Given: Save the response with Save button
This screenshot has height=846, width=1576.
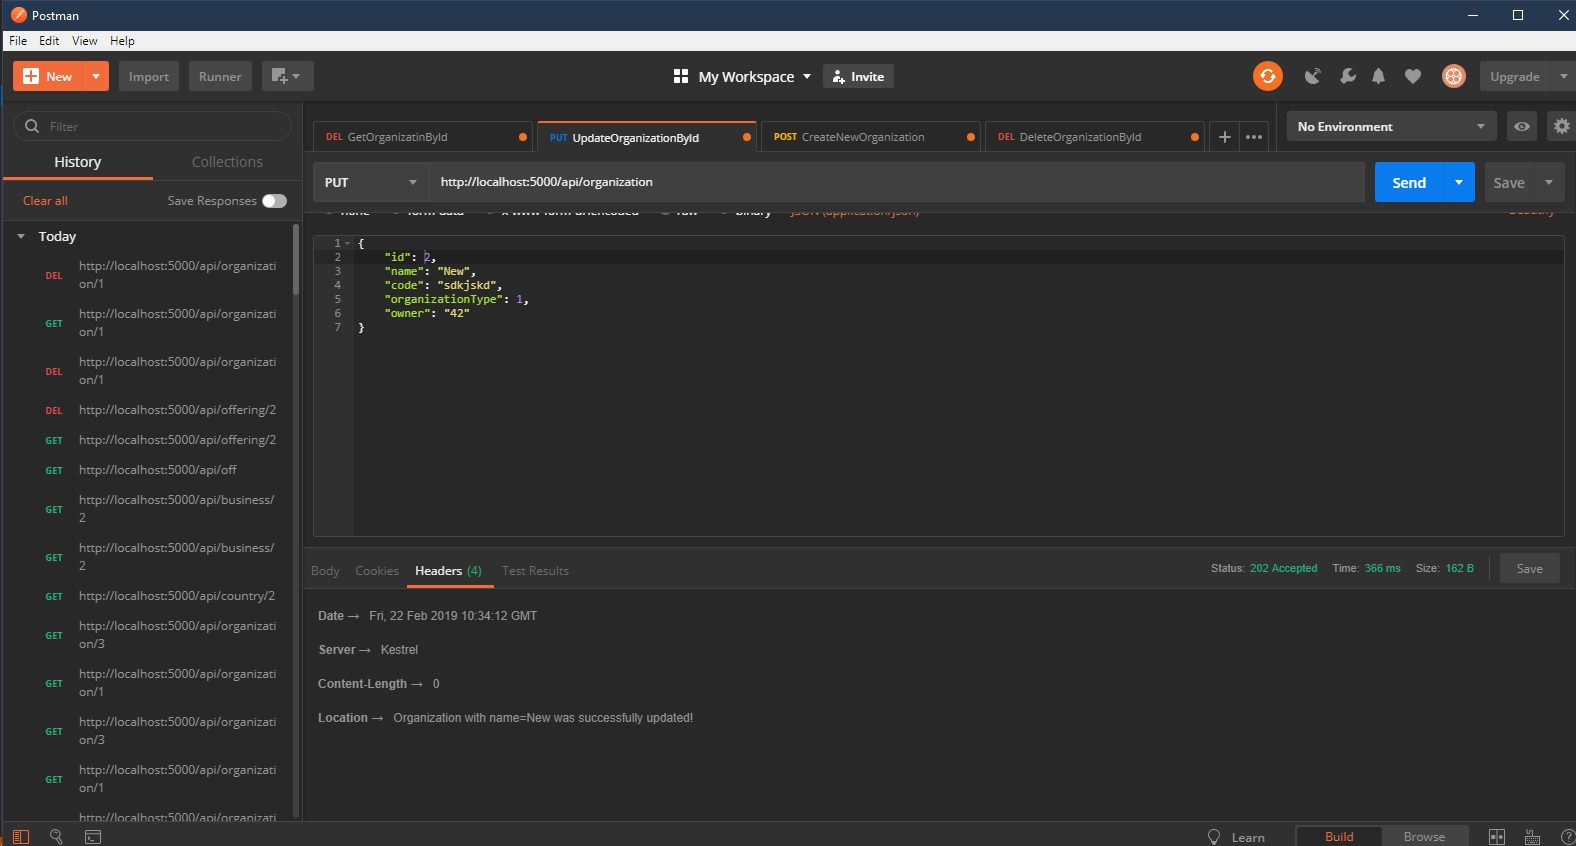Looking at the screenshot, I should (1529, 569).
